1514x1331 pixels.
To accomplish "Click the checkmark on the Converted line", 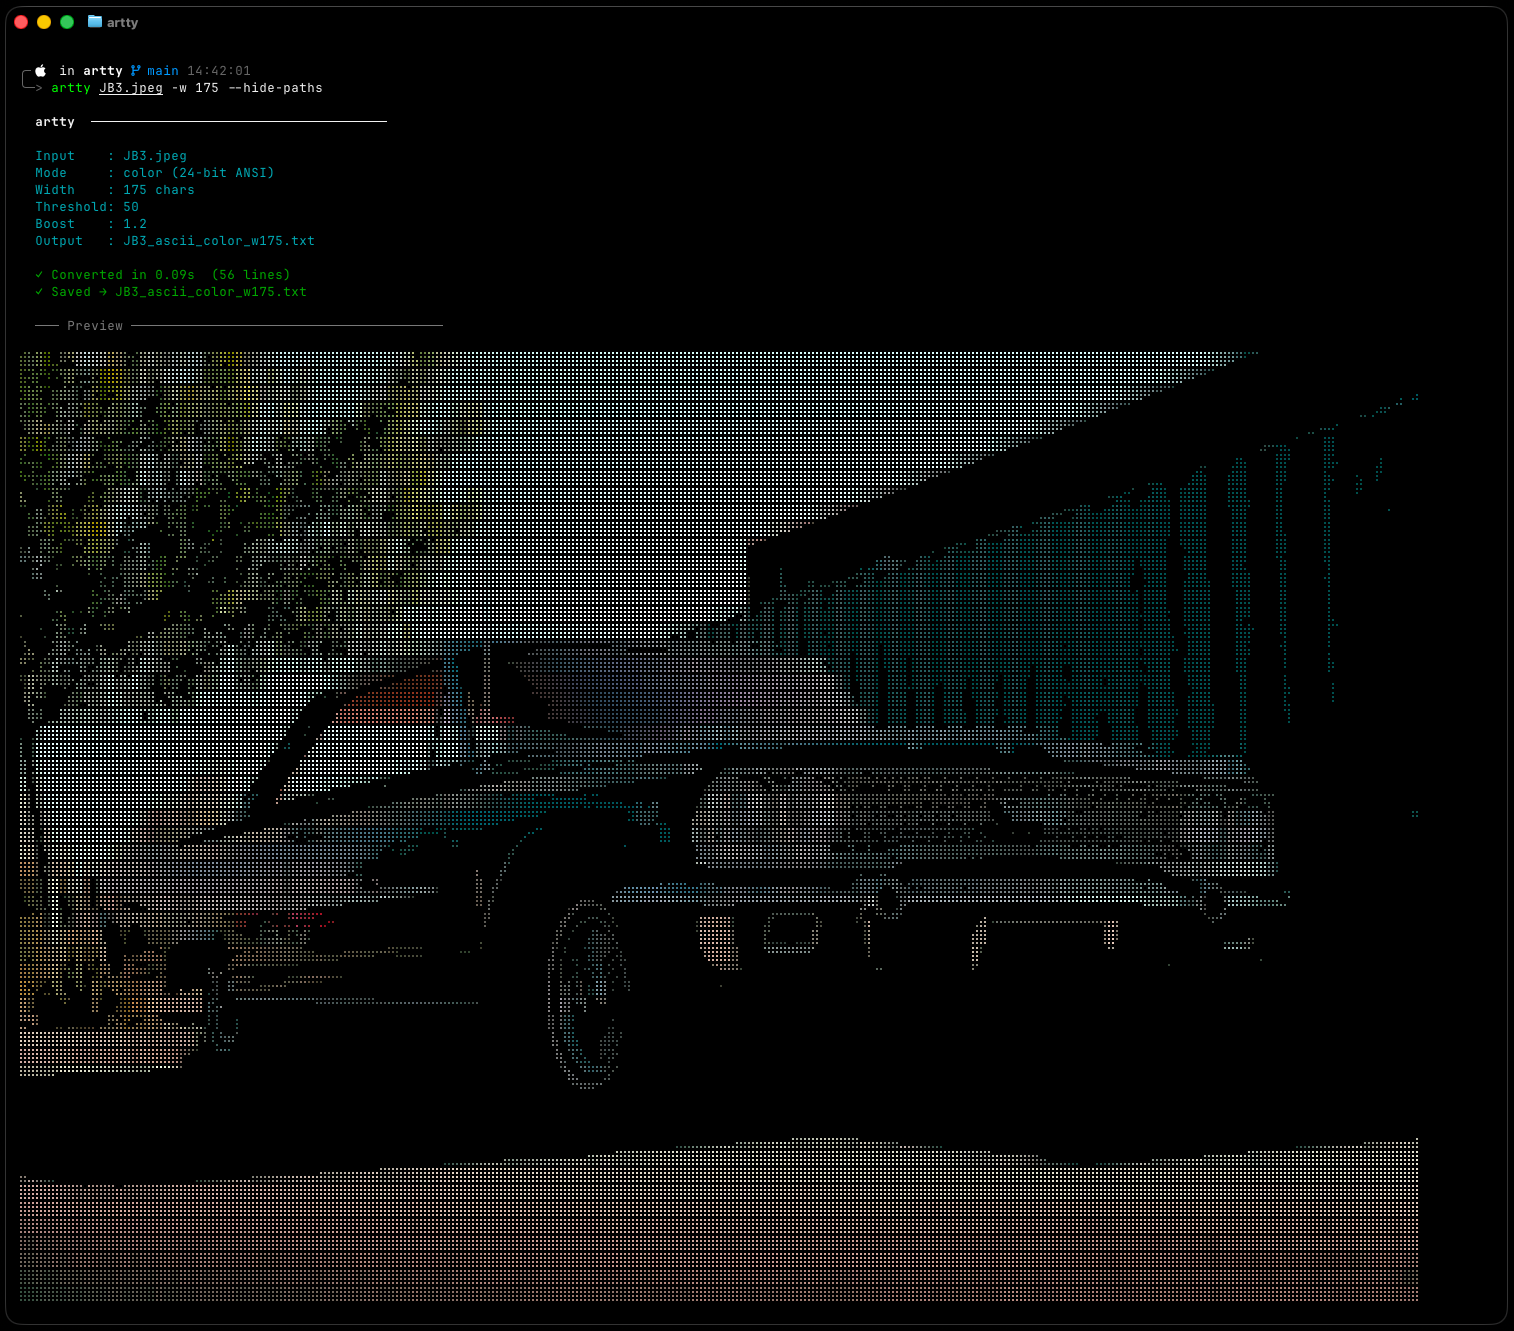I will (39, 274).
